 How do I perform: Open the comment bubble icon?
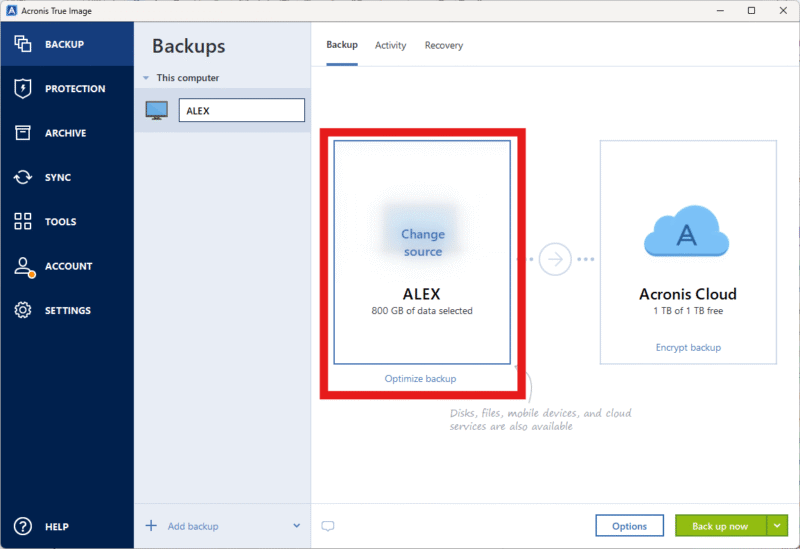coord(328,526)
